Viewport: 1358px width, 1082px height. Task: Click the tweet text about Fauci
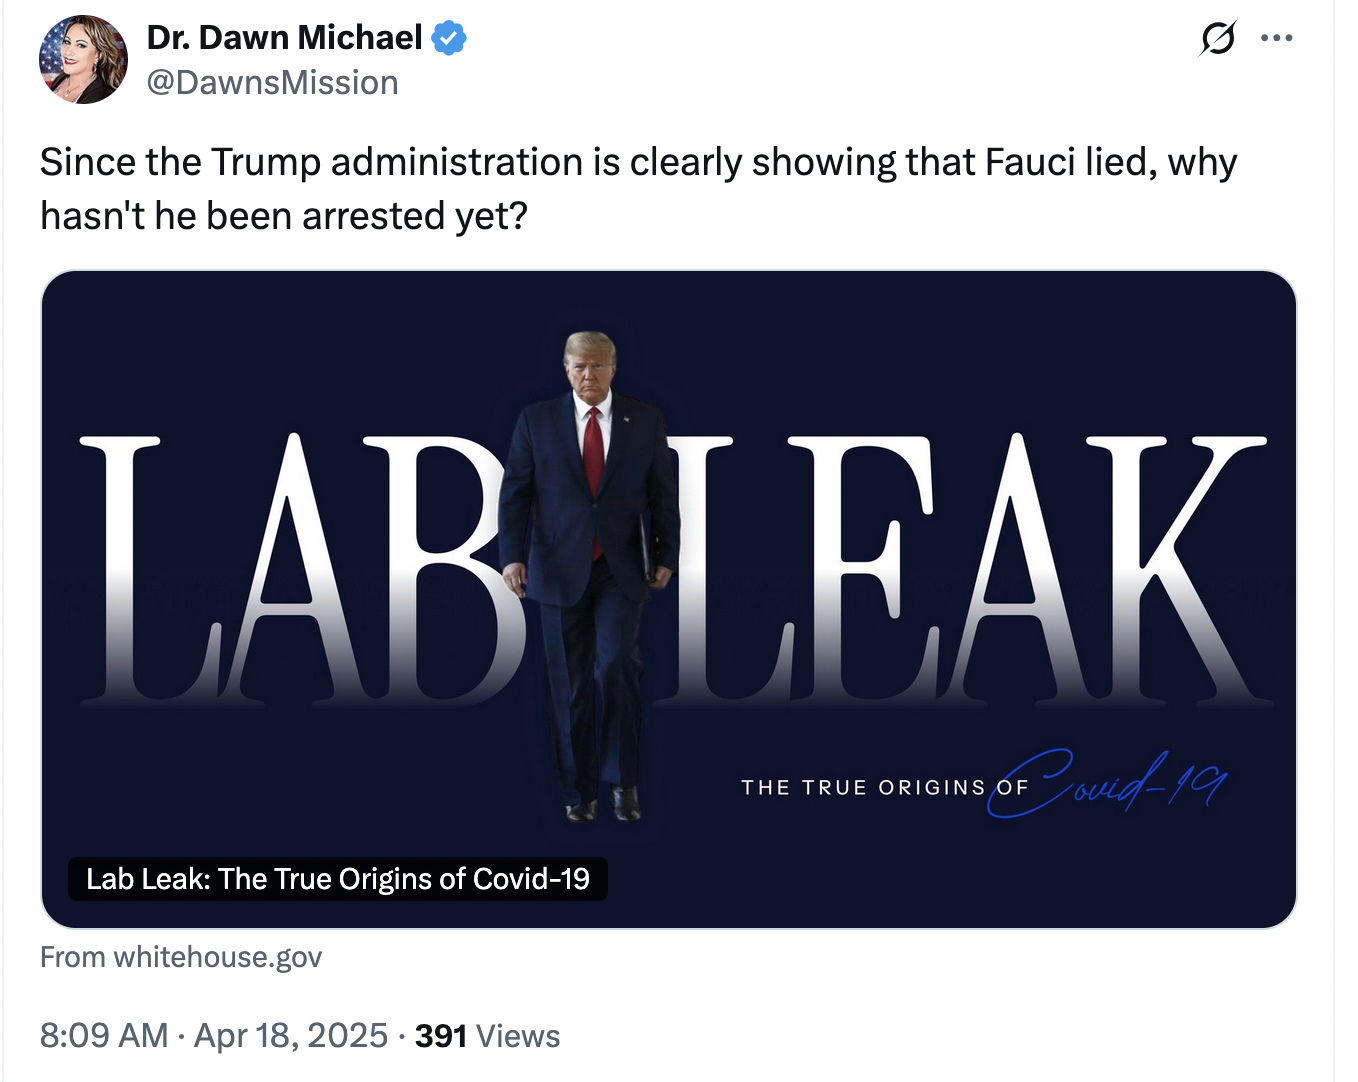tap(638, 188)
